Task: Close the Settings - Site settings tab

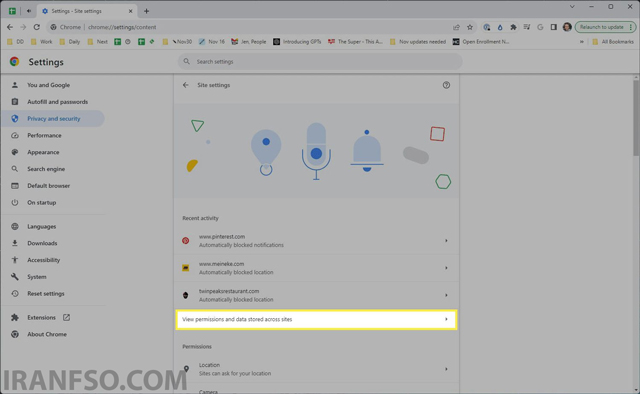Action: 131,11
